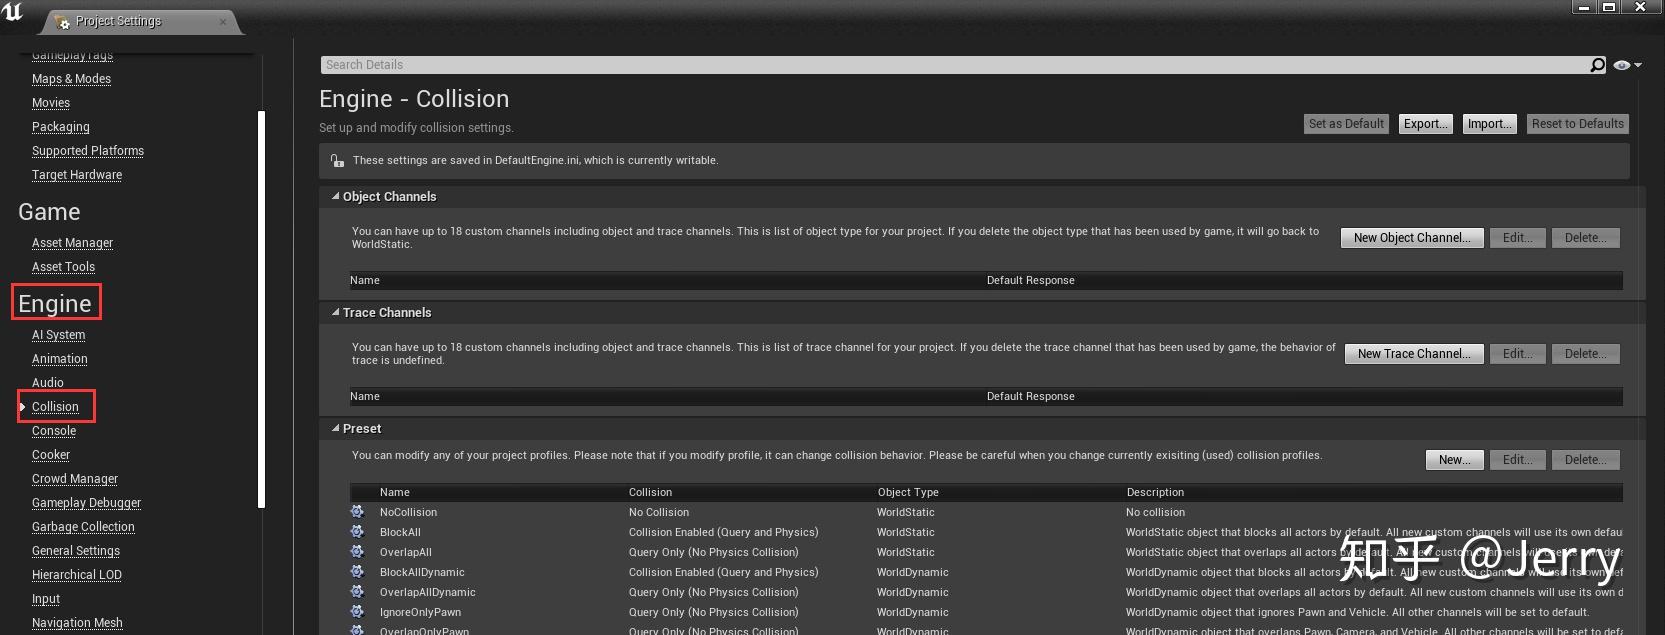
Task: Click Reset to Defaults button
Action: tap(1578, 124)
